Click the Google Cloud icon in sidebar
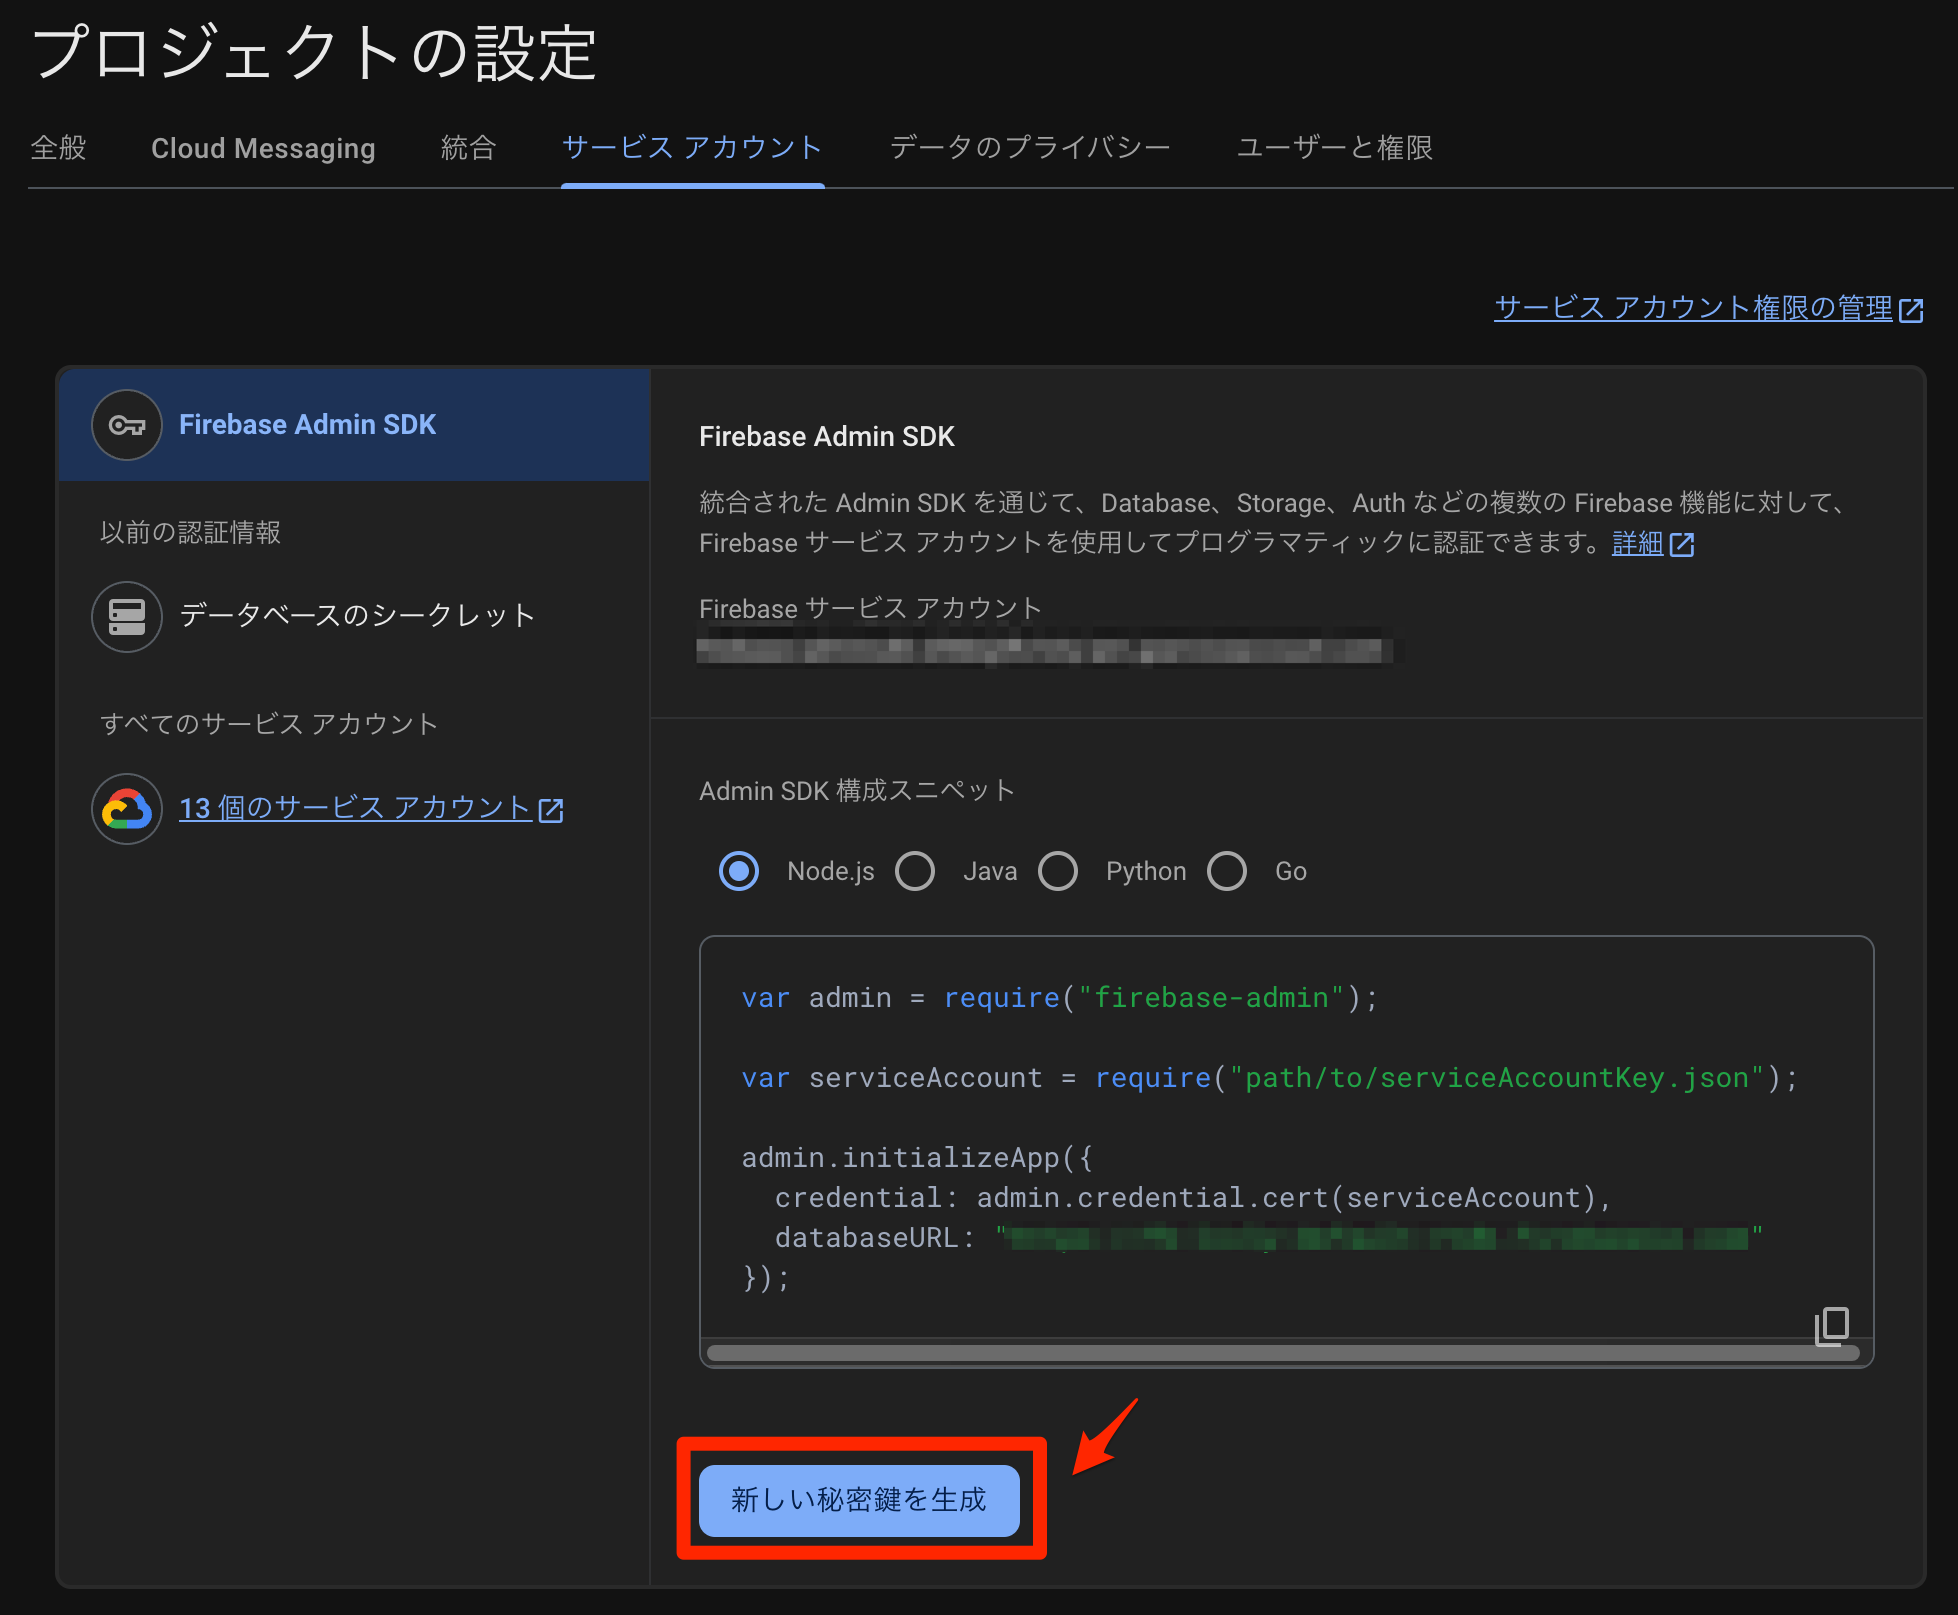 (x=126, y=809)
